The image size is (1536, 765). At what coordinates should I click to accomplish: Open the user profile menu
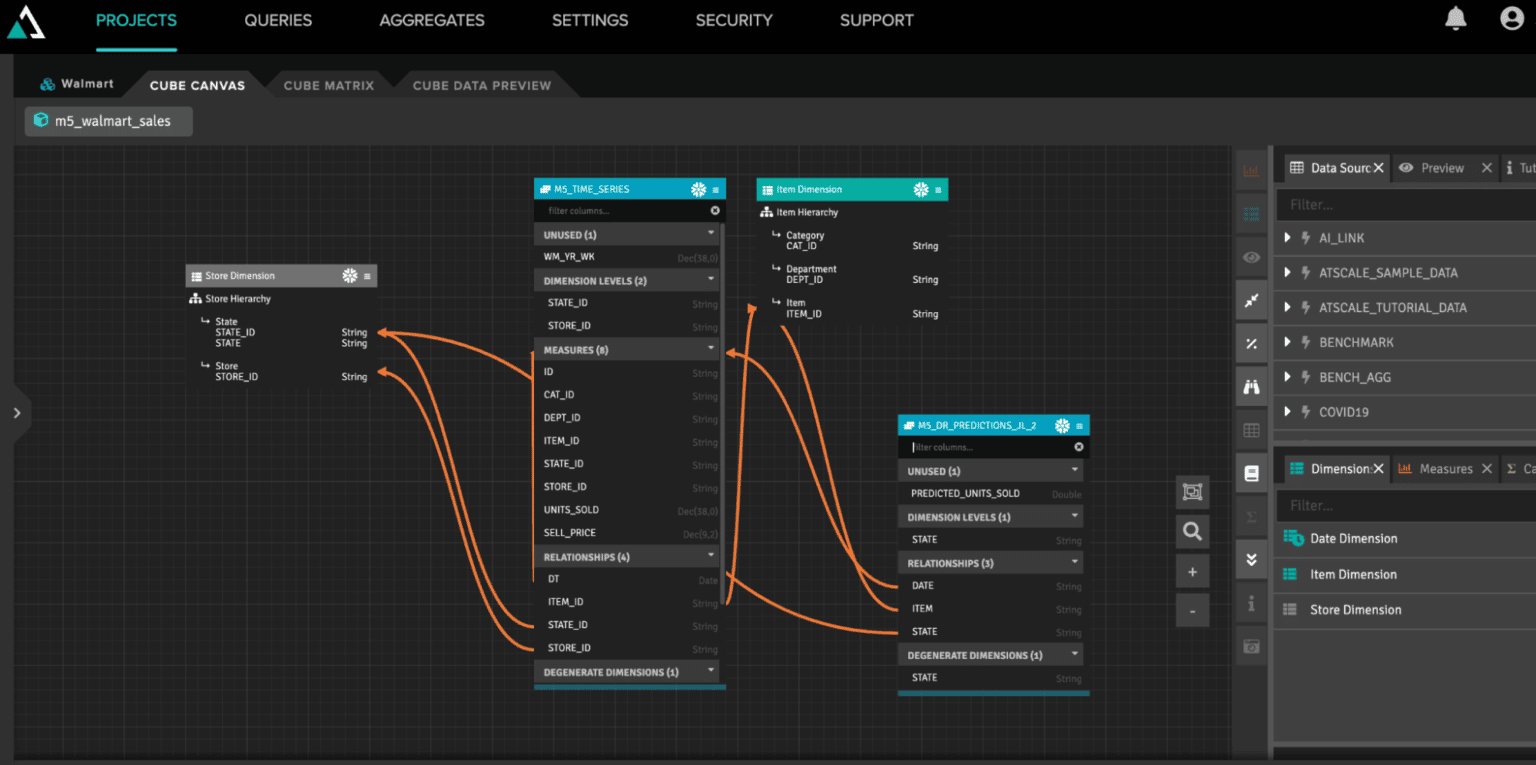[x=1511, y=19]
